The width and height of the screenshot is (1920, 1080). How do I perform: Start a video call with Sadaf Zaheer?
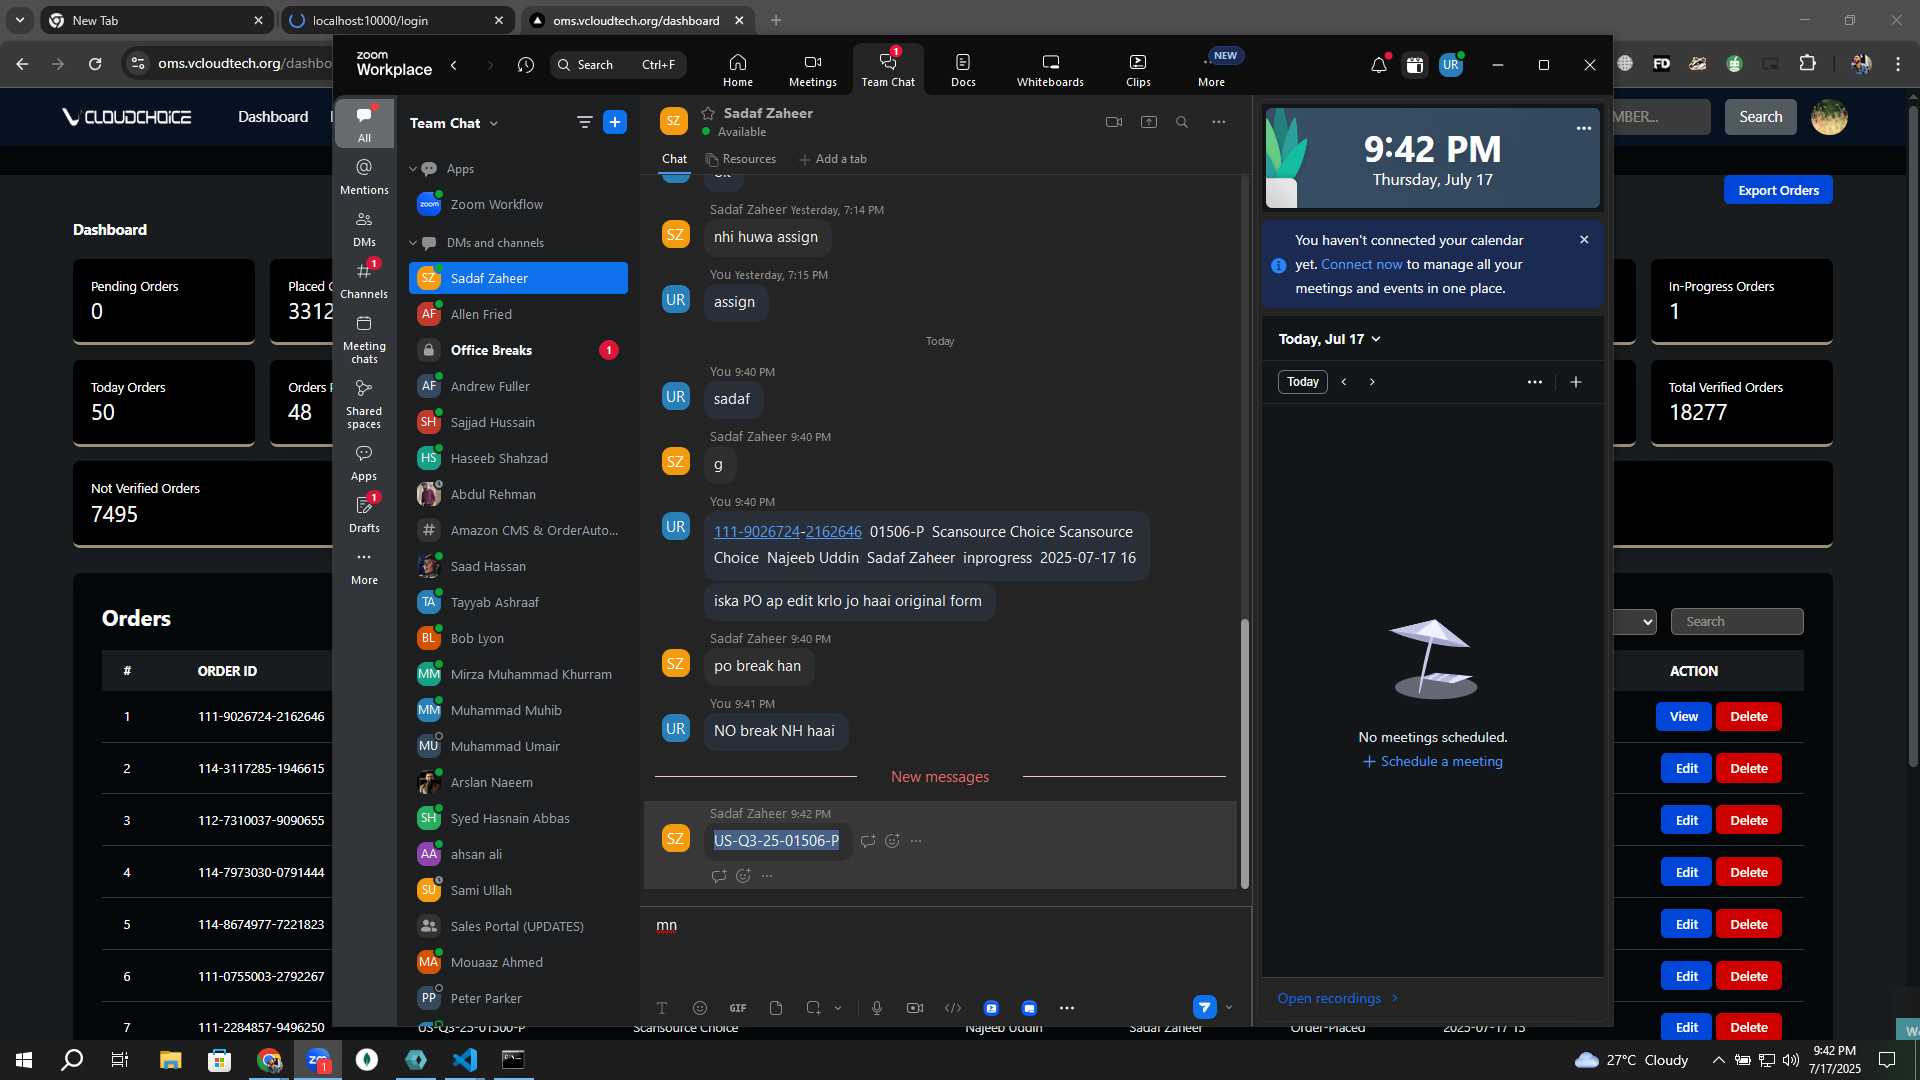(x=1114, y=122)
